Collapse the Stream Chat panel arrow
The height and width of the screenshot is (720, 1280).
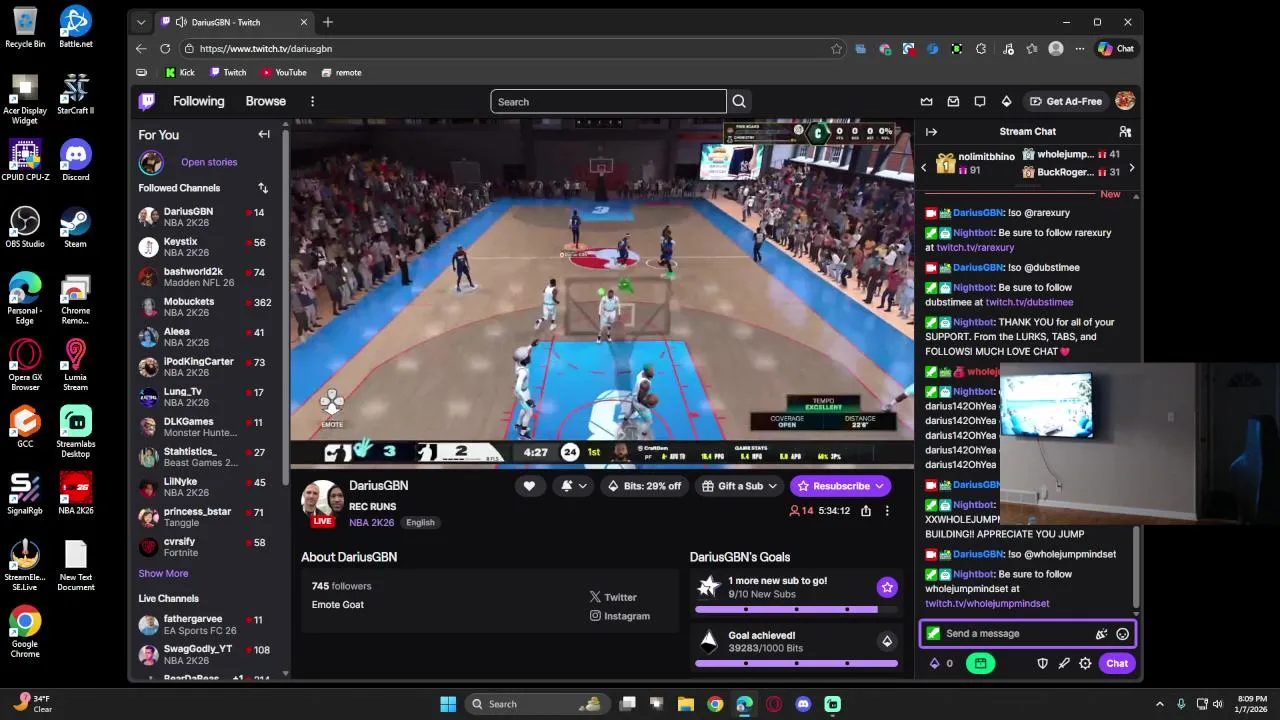click(x=931, y=131)
